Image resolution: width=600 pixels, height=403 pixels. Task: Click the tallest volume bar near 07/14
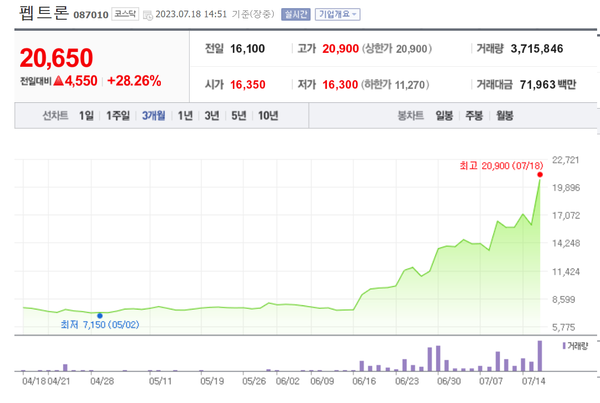coord(541,356)
